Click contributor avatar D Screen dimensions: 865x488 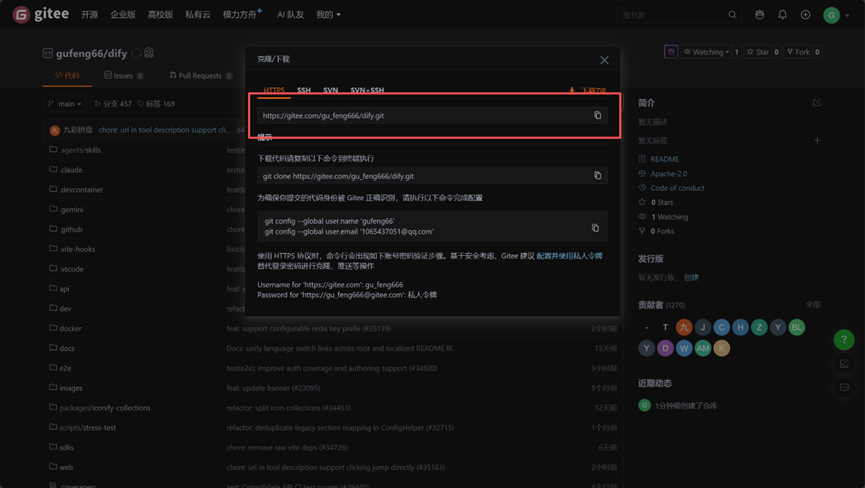pyautogui.click(x=665, y=348)
